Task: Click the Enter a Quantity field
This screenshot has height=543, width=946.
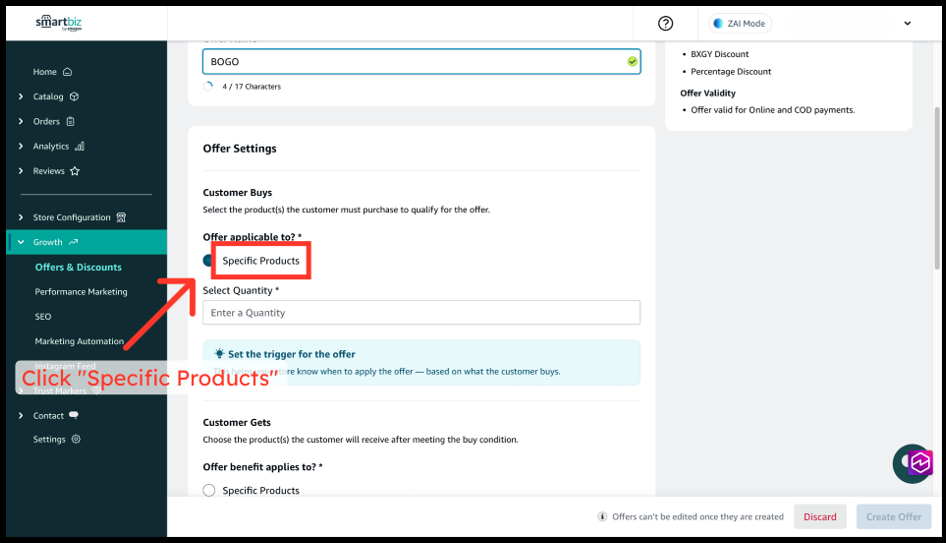Action: (421, 313)
